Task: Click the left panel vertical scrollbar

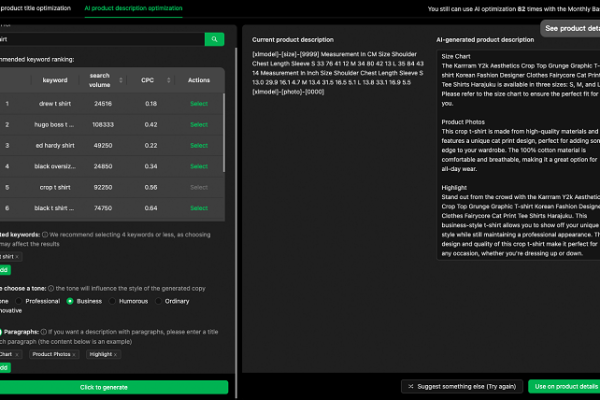Action: pyautogui.click(x=236, y=222)
